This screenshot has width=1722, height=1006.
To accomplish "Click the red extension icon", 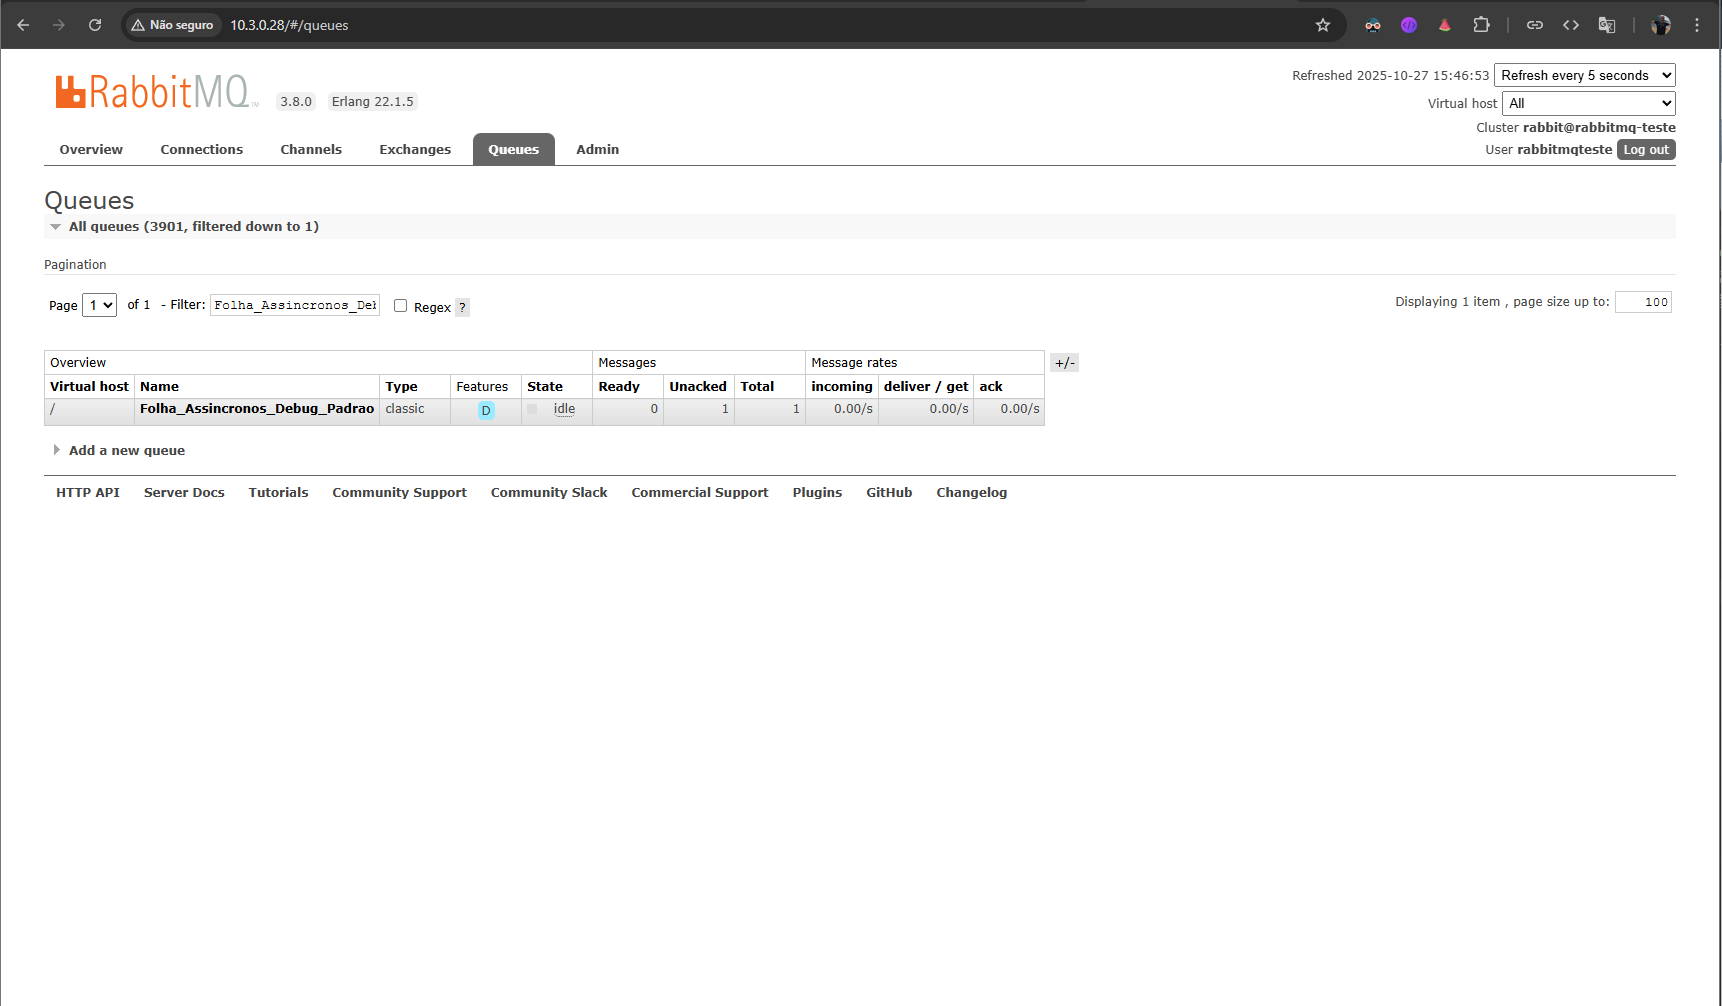I will [x=1445, y=25].
